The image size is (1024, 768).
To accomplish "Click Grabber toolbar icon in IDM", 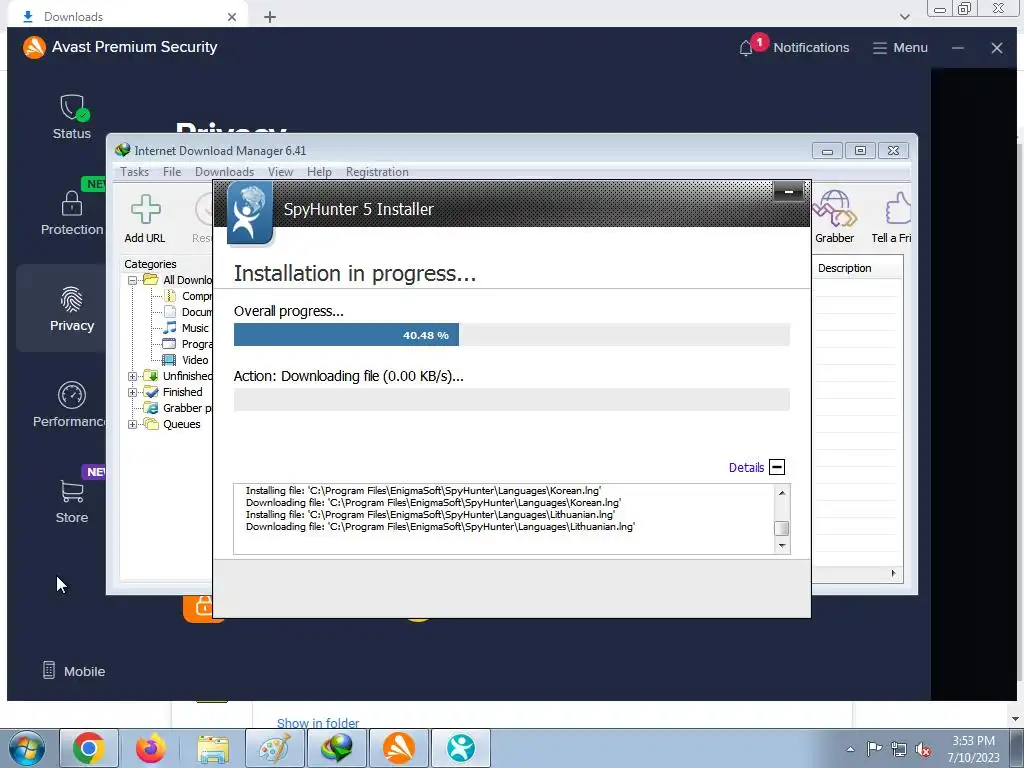I will [x=834, y=217].
